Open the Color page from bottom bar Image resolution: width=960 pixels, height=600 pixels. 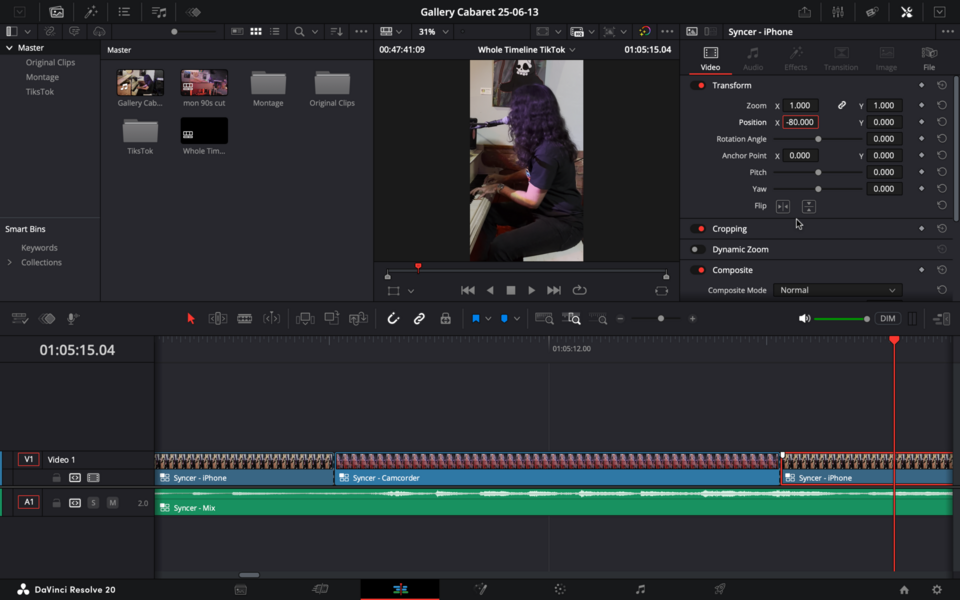coord(560,589)
